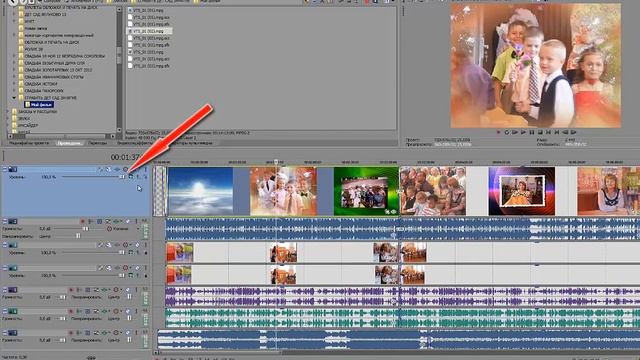Solo video track 4
The height and width of the screenshot is (360, 640).
[145, 268]
